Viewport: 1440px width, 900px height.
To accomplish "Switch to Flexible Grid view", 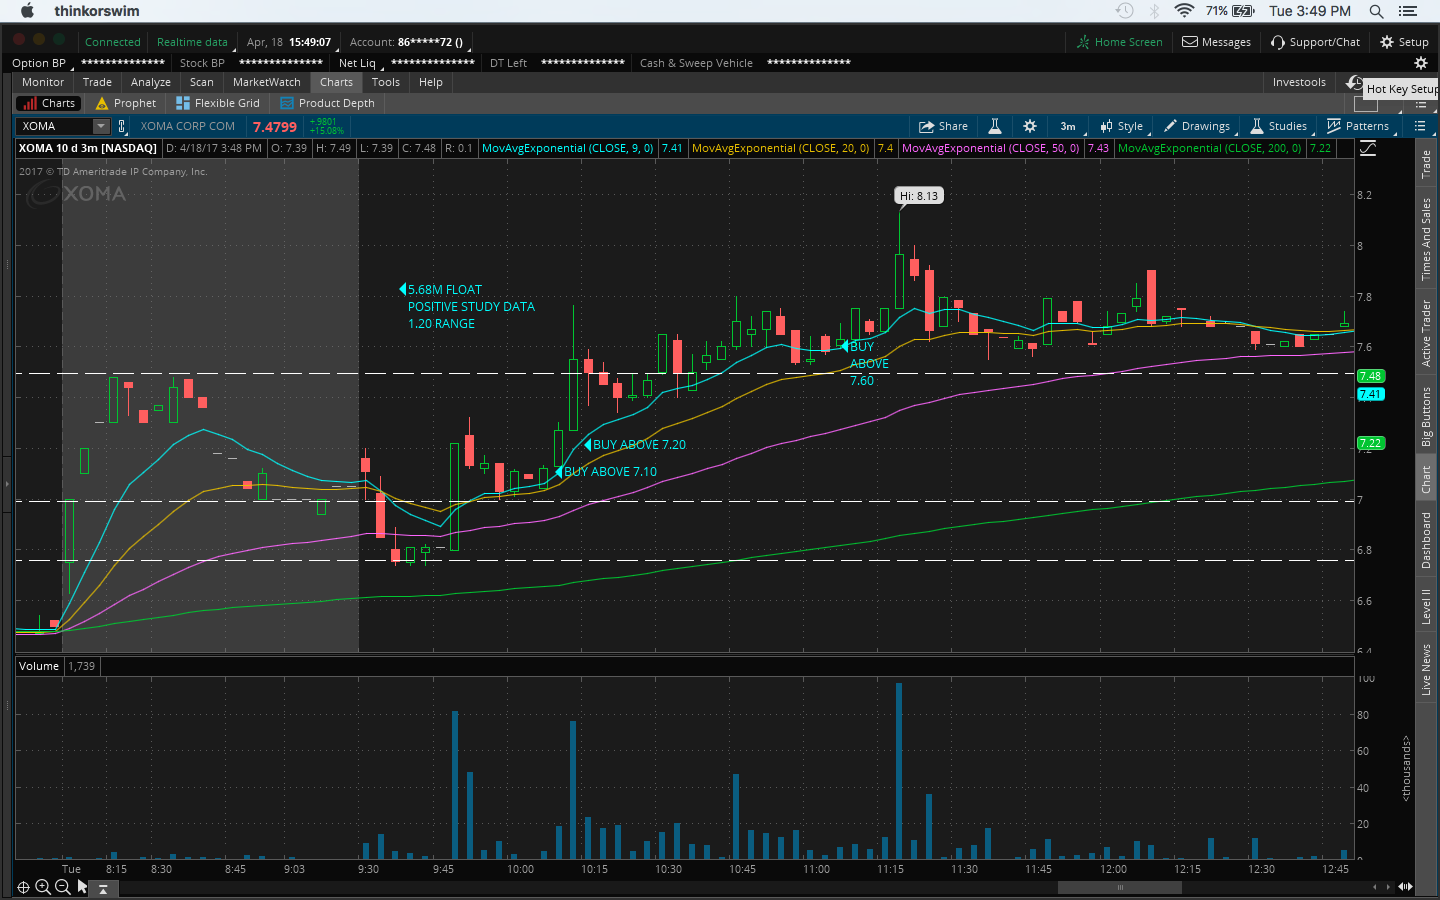I will pyautogui.click(x=218, y=103).
